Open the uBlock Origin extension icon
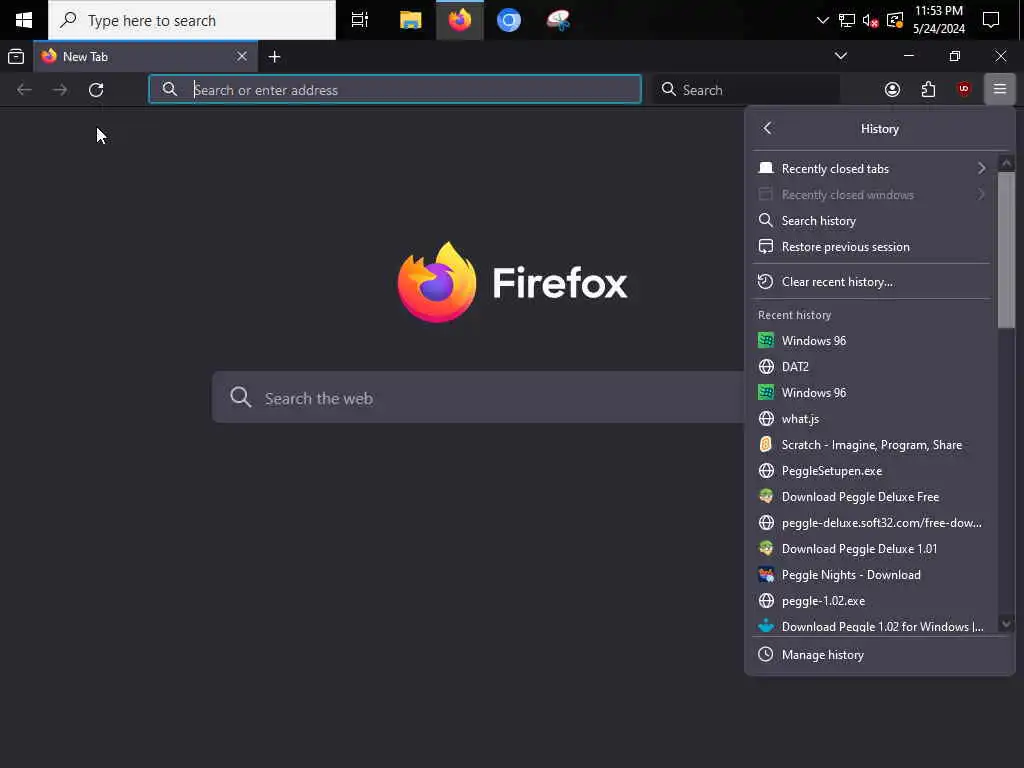Viewport: 1024px width, 768px height. [x=964, y=89]
